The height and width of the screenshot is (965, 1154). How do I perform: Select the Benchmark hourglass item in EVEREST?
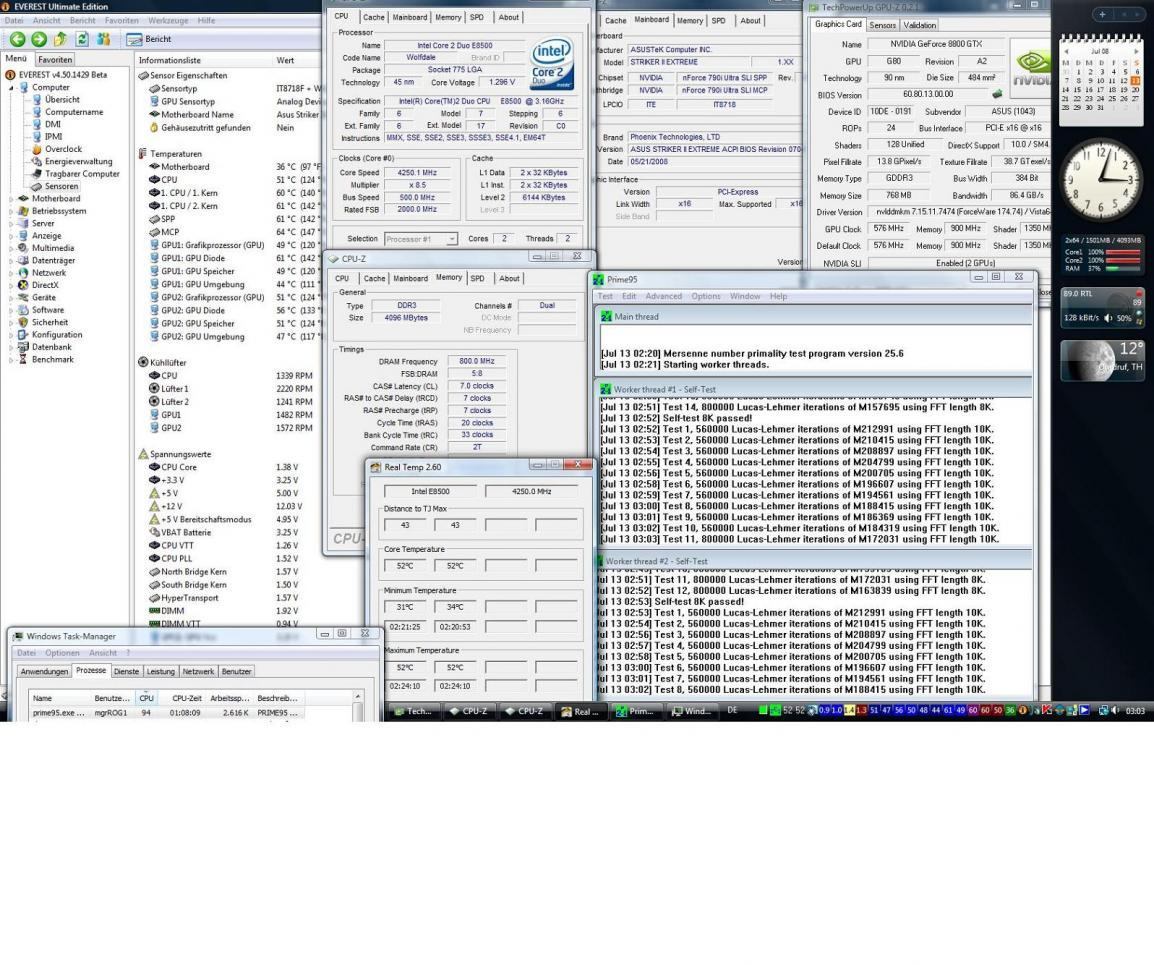(46, 359)
